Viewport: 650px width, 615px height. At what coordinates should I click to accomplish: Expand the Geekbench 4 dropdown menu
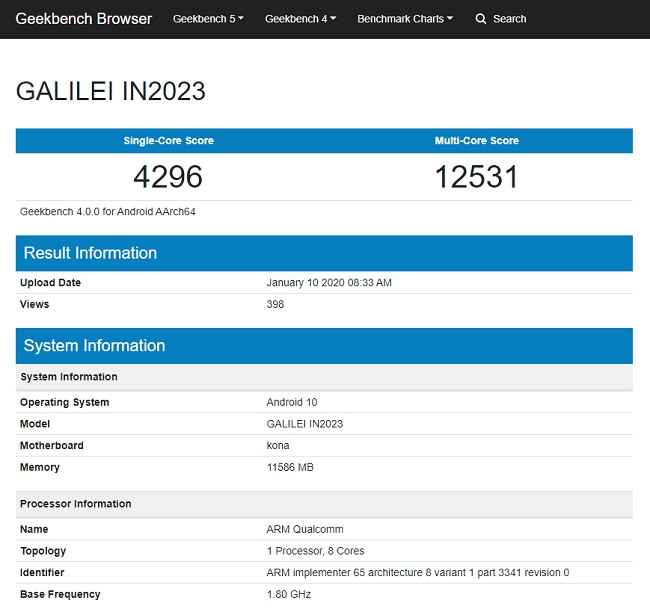[300, 19]
